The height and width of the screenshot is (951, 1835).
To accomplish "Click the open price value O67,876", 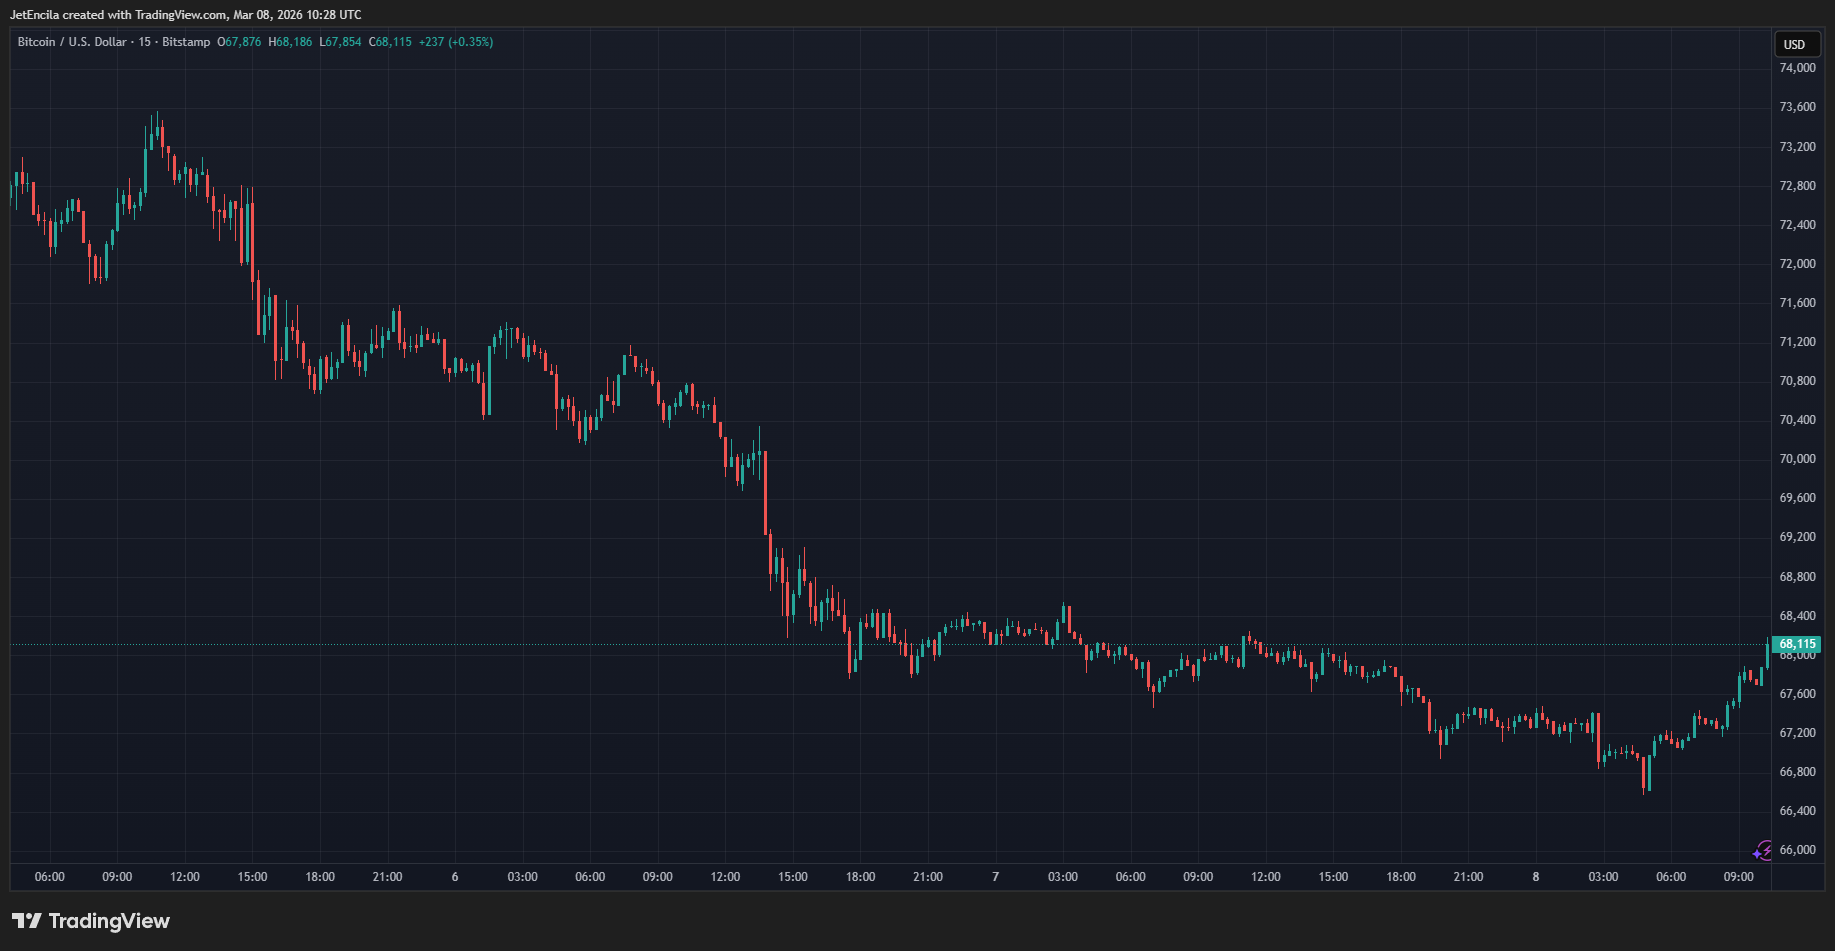I will (x=239, y=42).
